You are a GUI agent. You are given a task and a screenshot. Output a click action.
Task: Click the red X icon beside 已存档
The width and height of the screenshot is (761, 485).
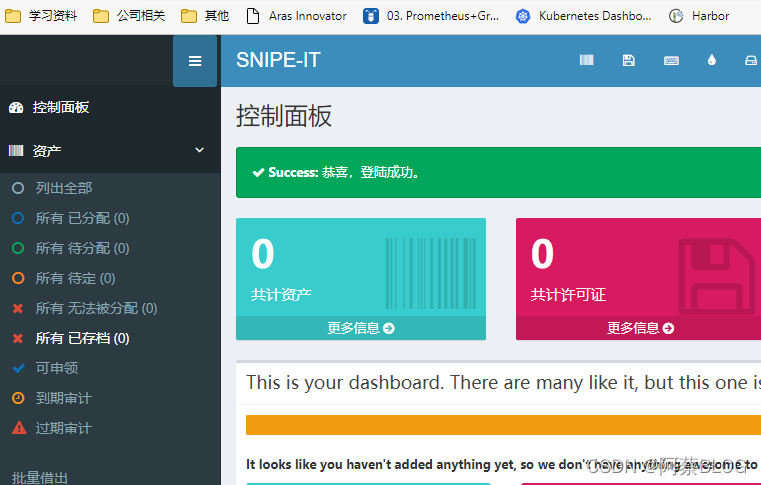tap(18, 338)
